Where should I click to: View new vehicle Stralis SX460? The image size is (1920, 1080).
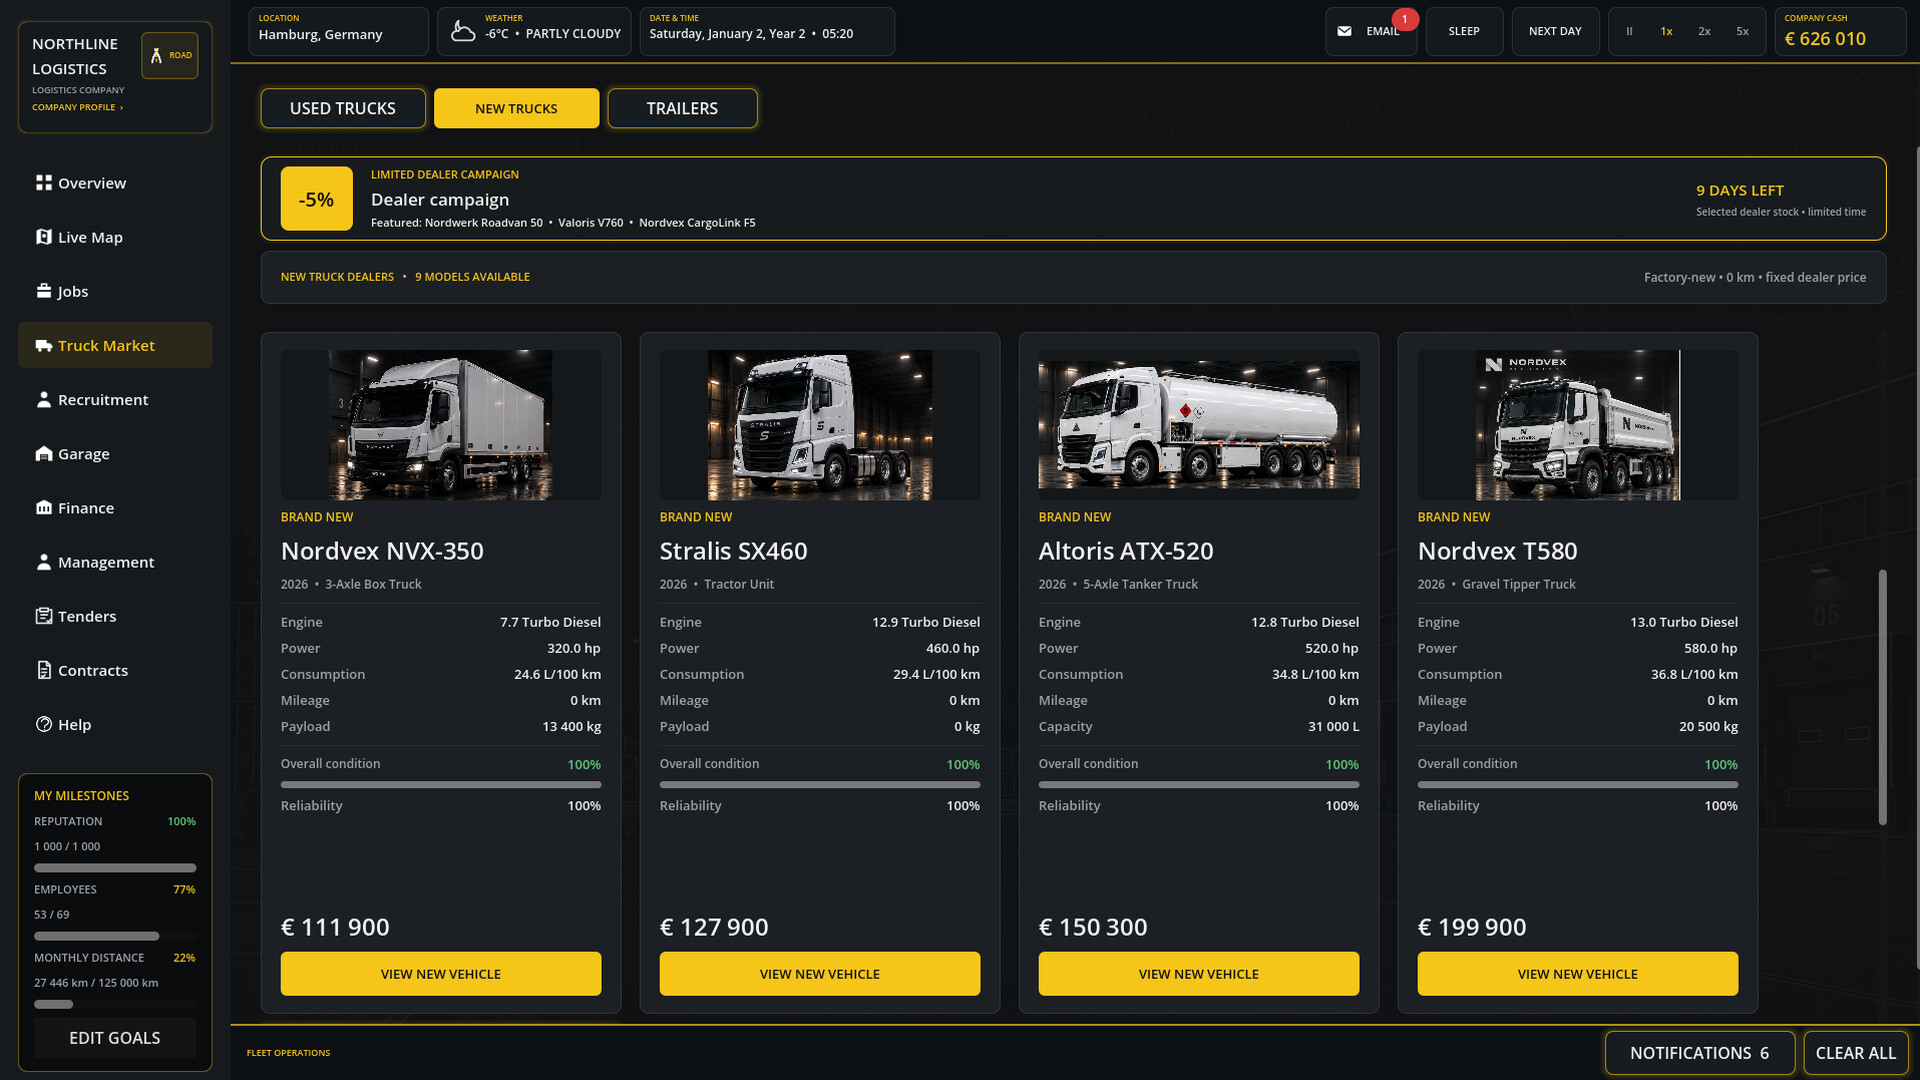tap(820, 974)
